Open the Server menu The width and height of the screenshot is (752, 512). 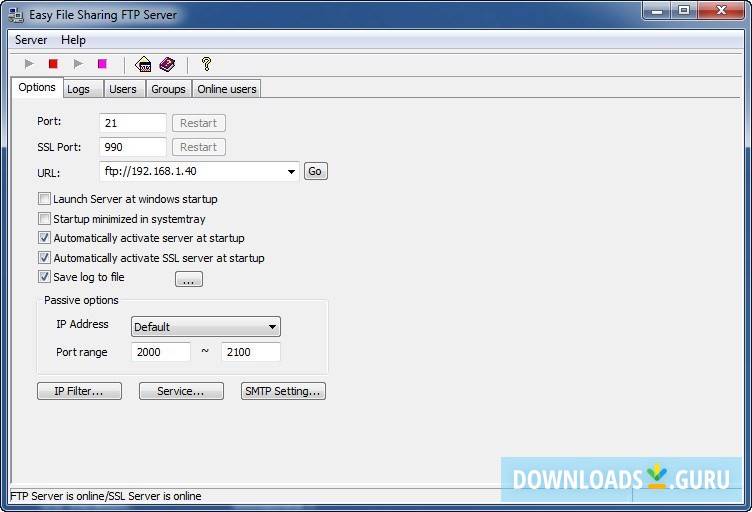coord(31,40)
